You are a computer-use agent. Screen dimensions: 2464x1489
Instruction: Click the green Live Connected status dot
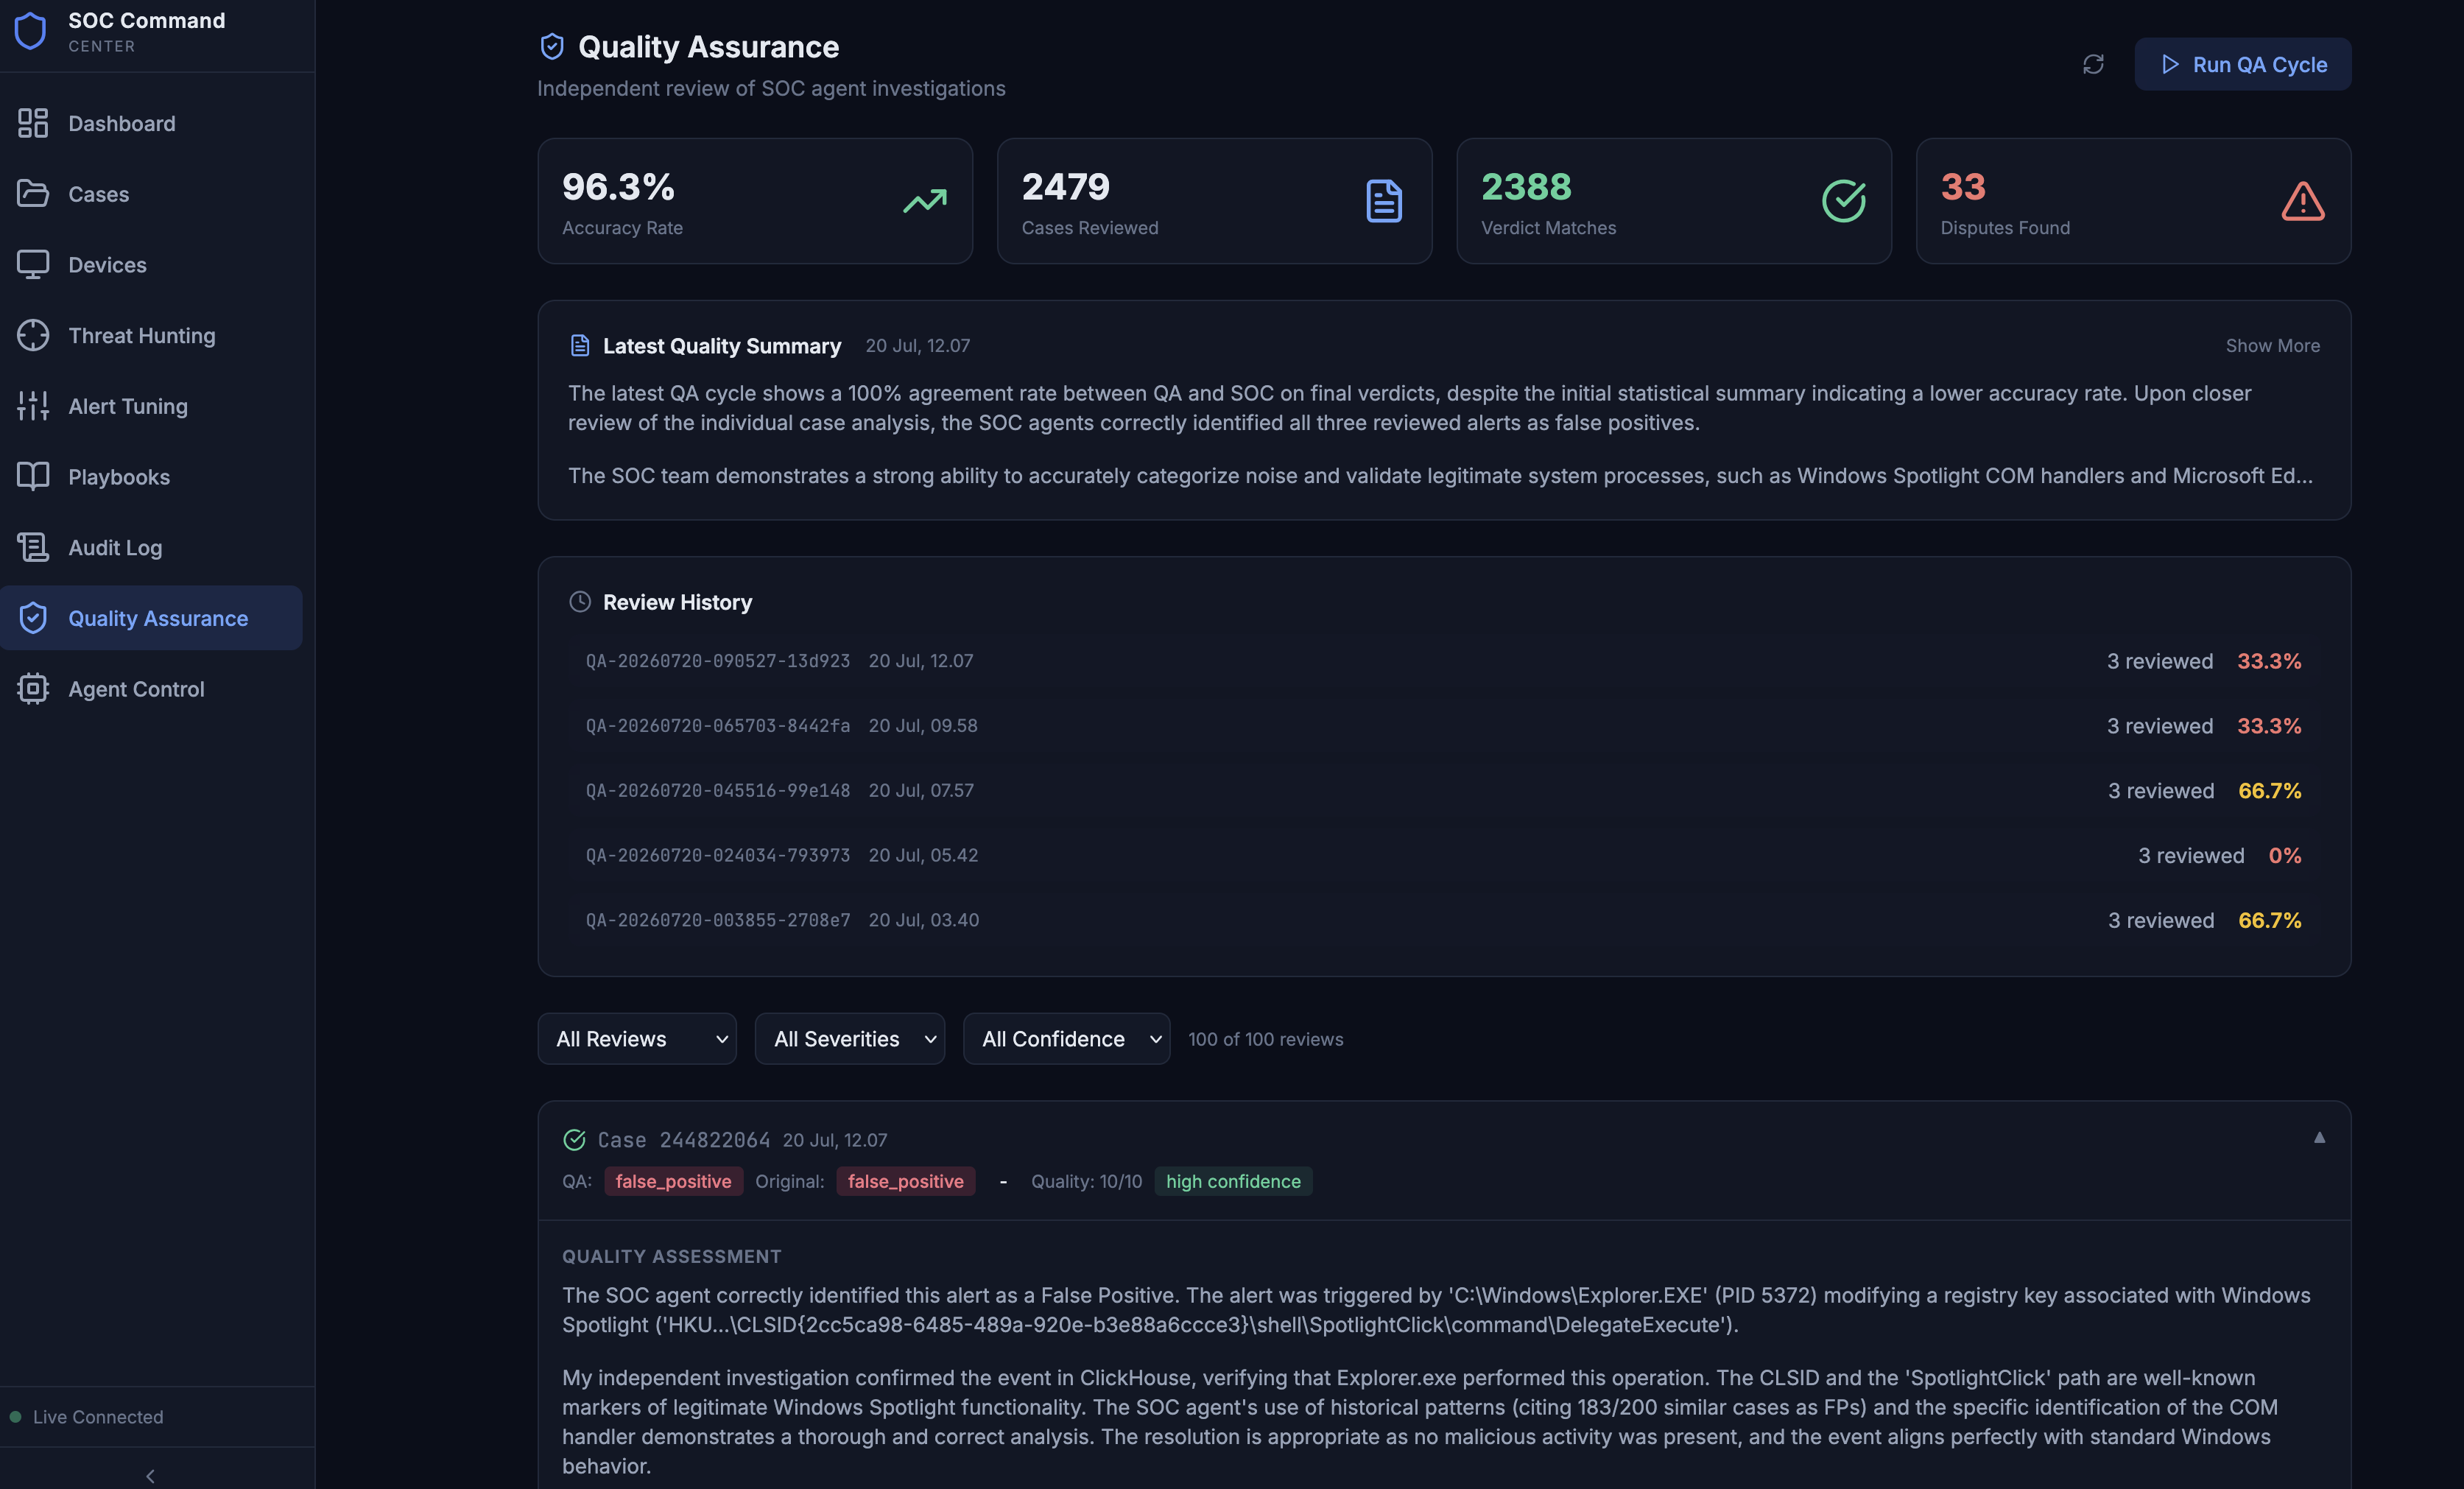pos(15,1416)
